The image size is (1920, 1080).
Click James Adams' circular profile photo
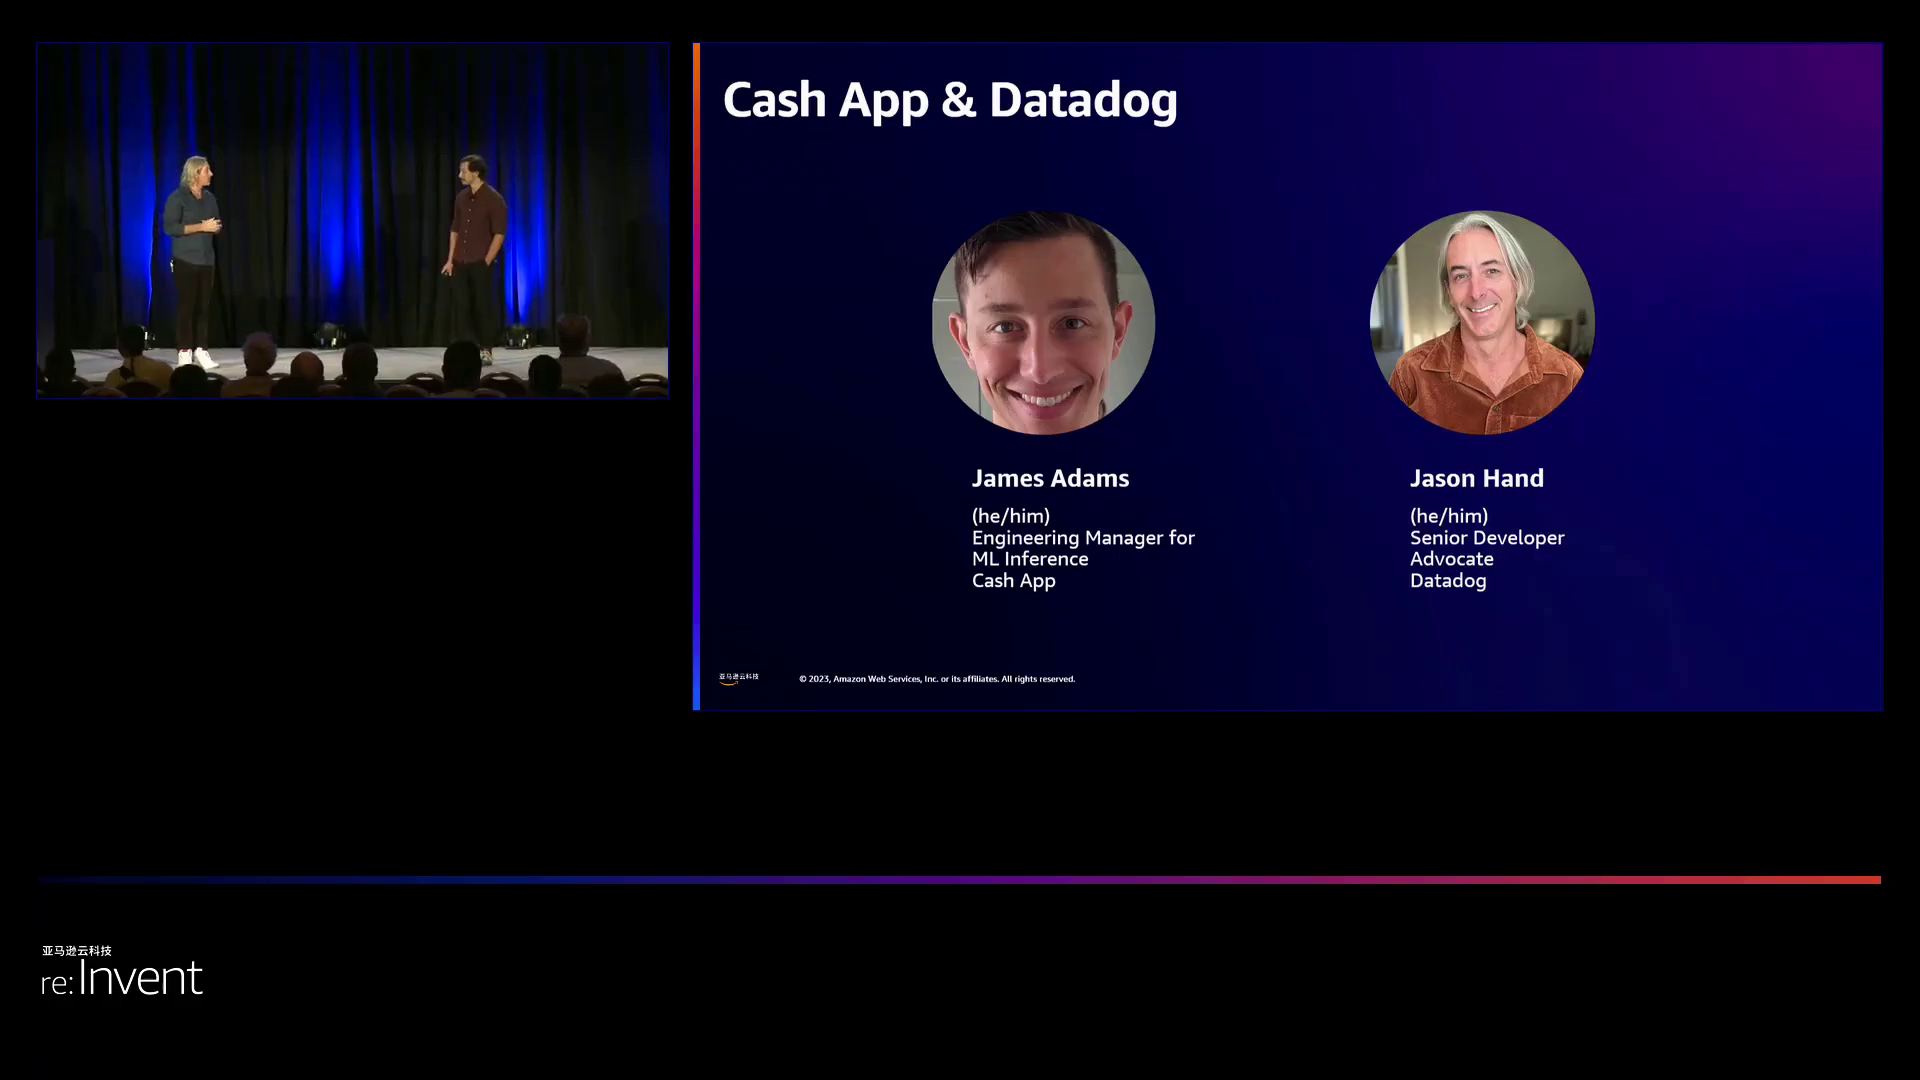1043,322
